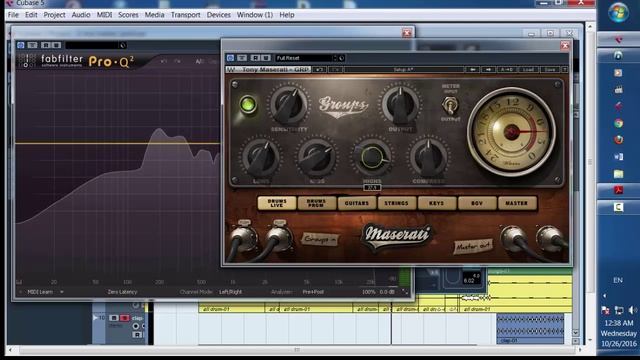Open Waves help question mark button

point(564,69)
